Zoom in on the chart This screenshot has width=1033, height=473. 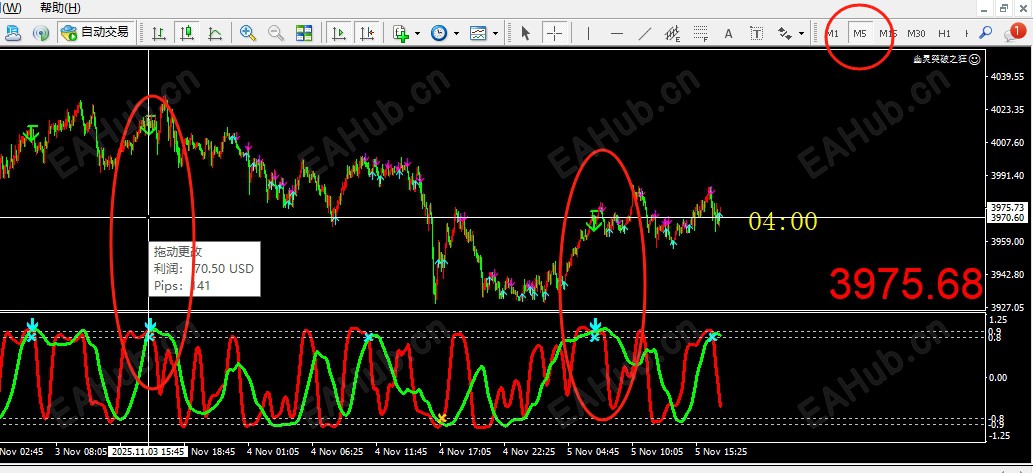(248, 33)
